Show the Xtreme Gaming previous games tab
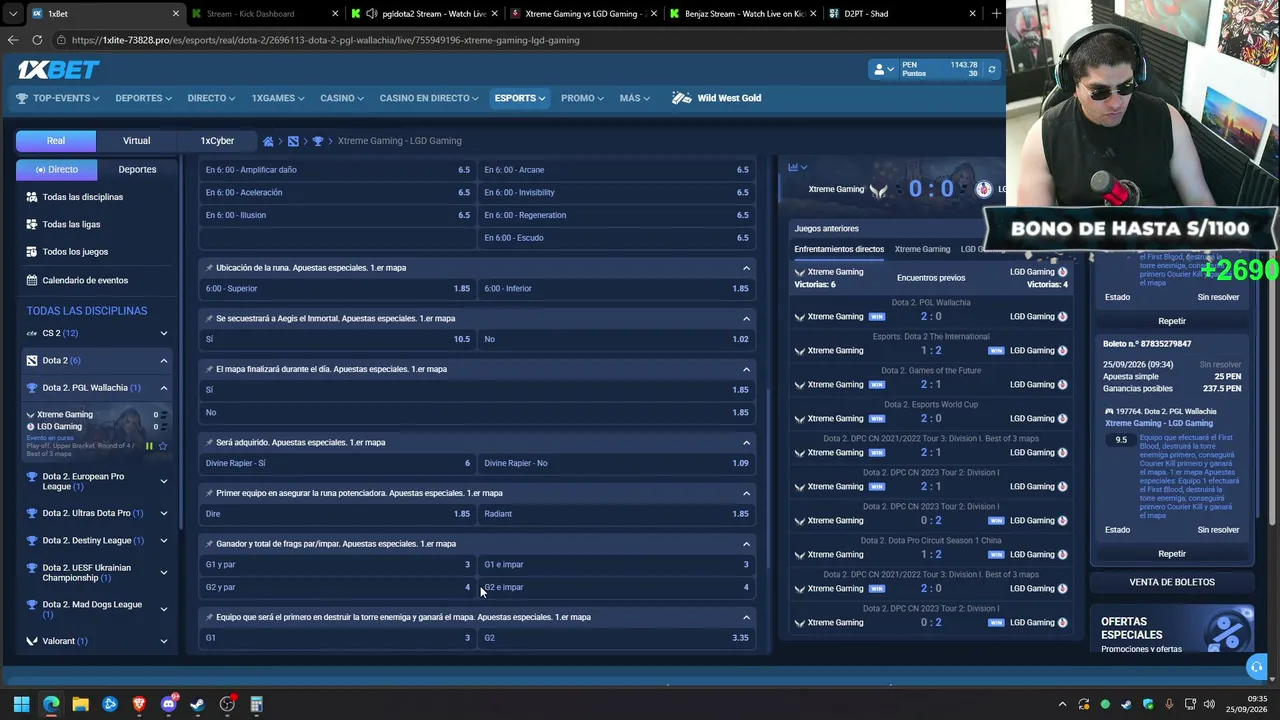Image resolution: width=1280 pixels, height=720 pixels. tap(922, 249)
